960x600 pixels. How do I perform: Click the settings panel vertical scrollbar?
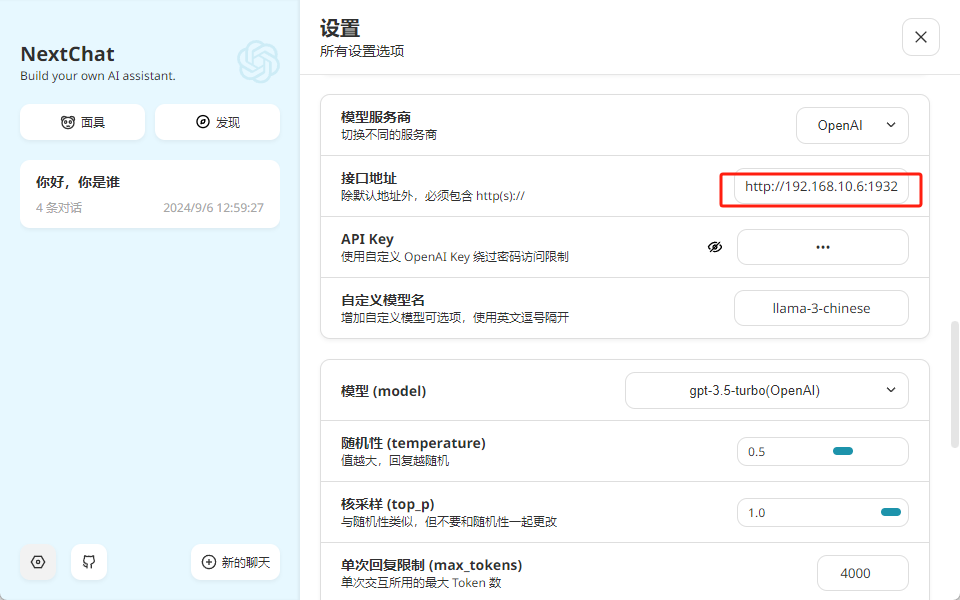953,384
